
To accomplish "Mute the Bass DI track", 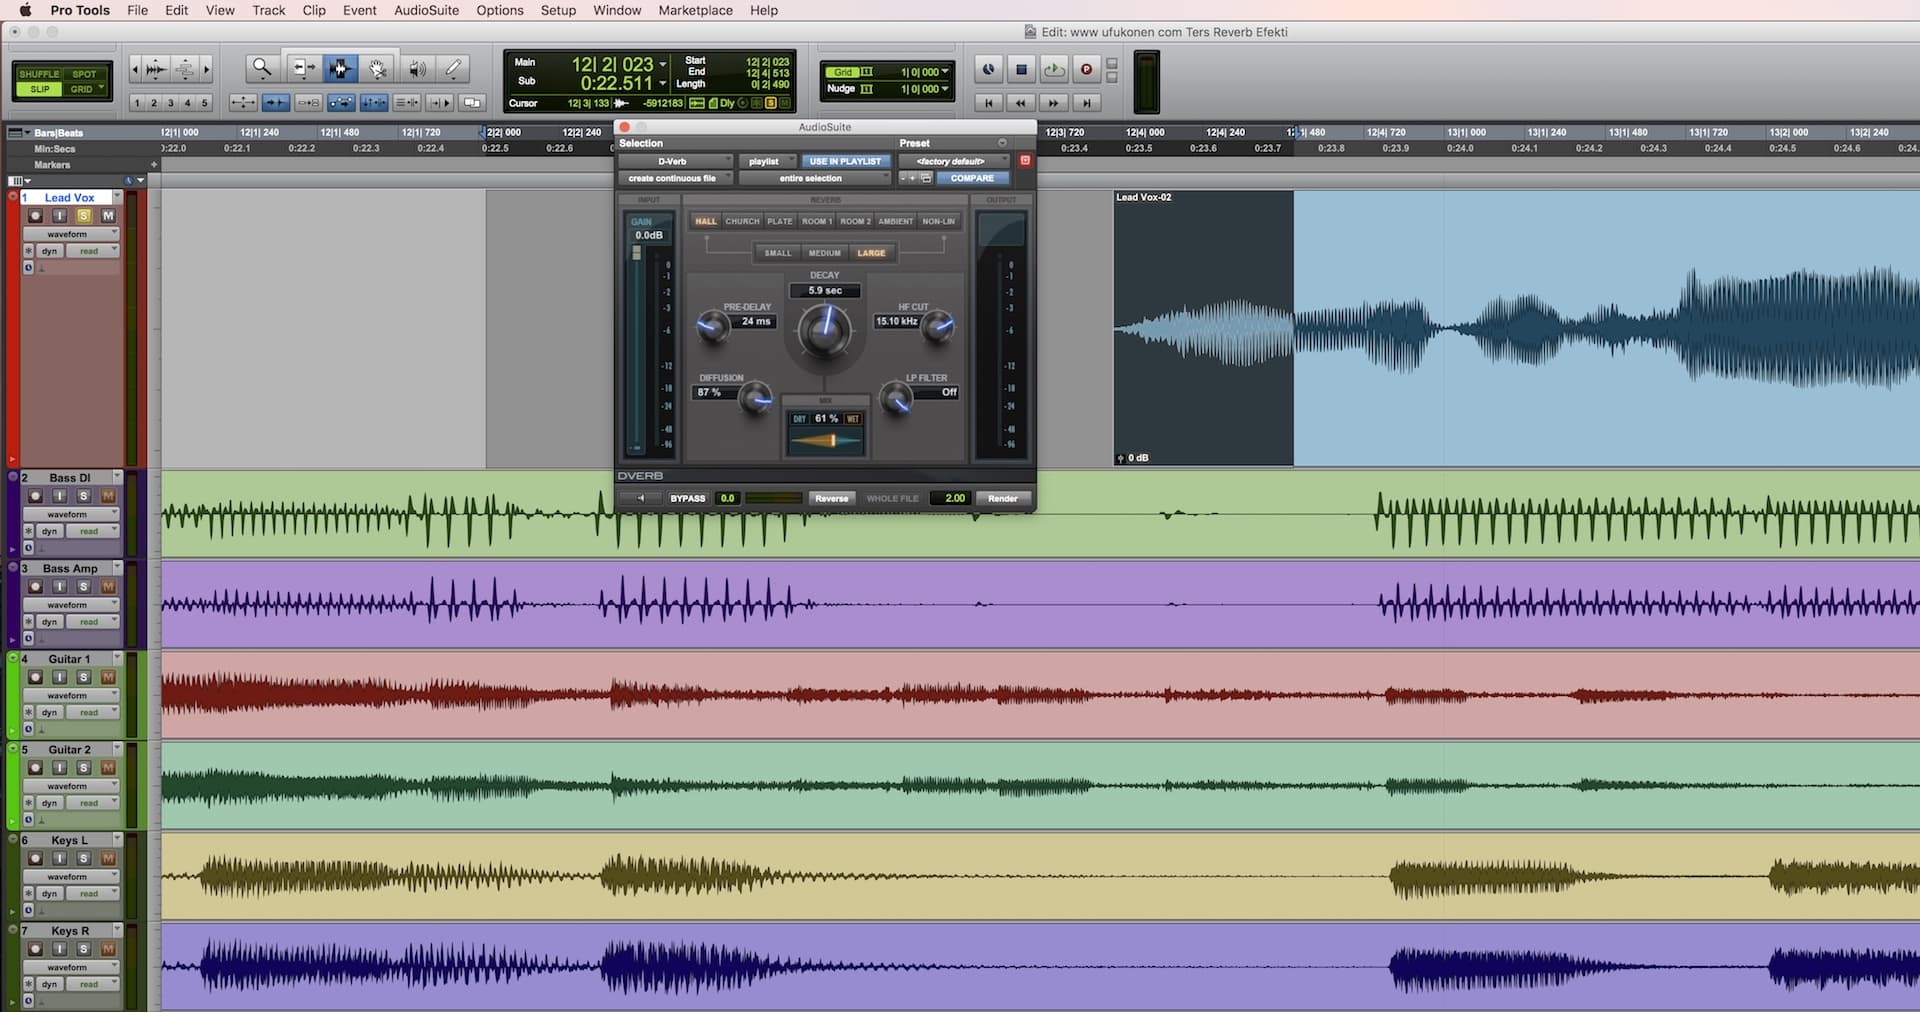I will [x=108, y=496].
